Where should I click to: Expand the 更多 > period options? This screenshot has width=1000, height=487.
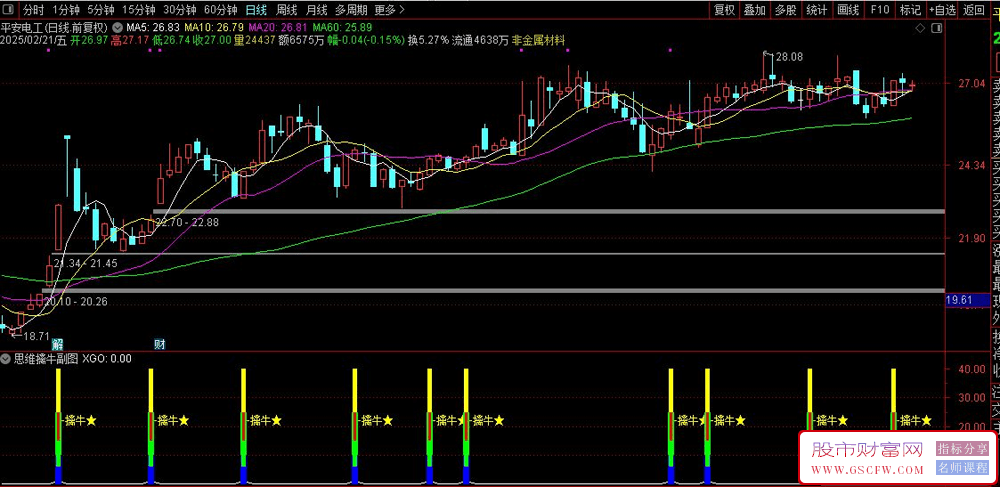(x=390, y=10)
